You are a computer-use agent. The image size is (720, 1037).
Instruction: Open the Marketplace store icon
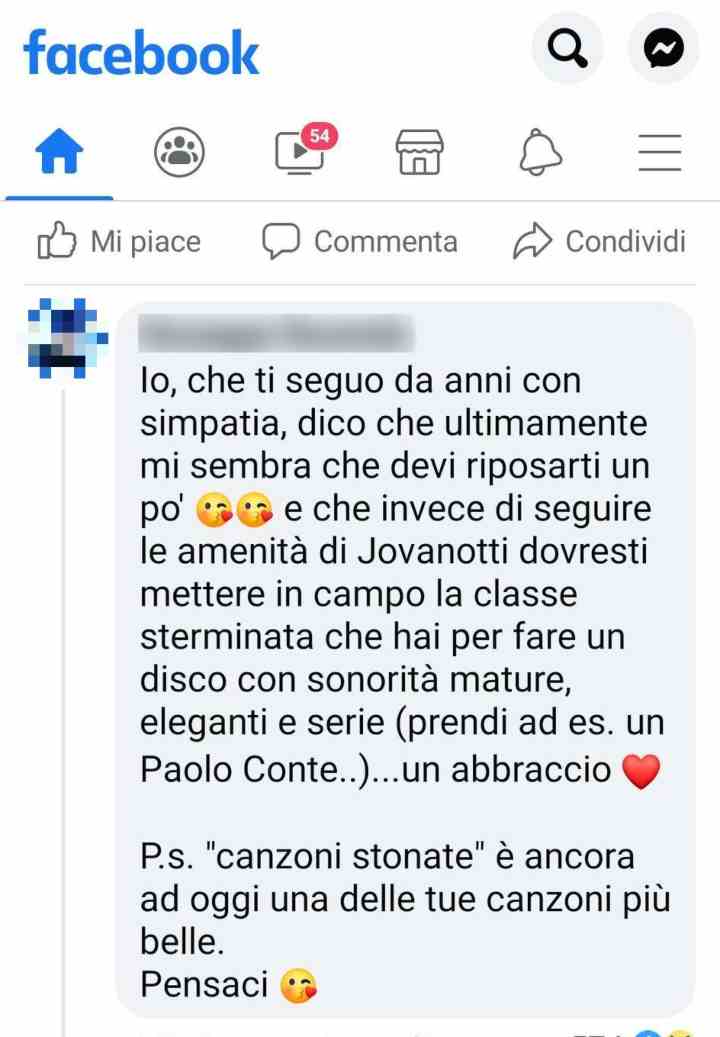(419, 152)
